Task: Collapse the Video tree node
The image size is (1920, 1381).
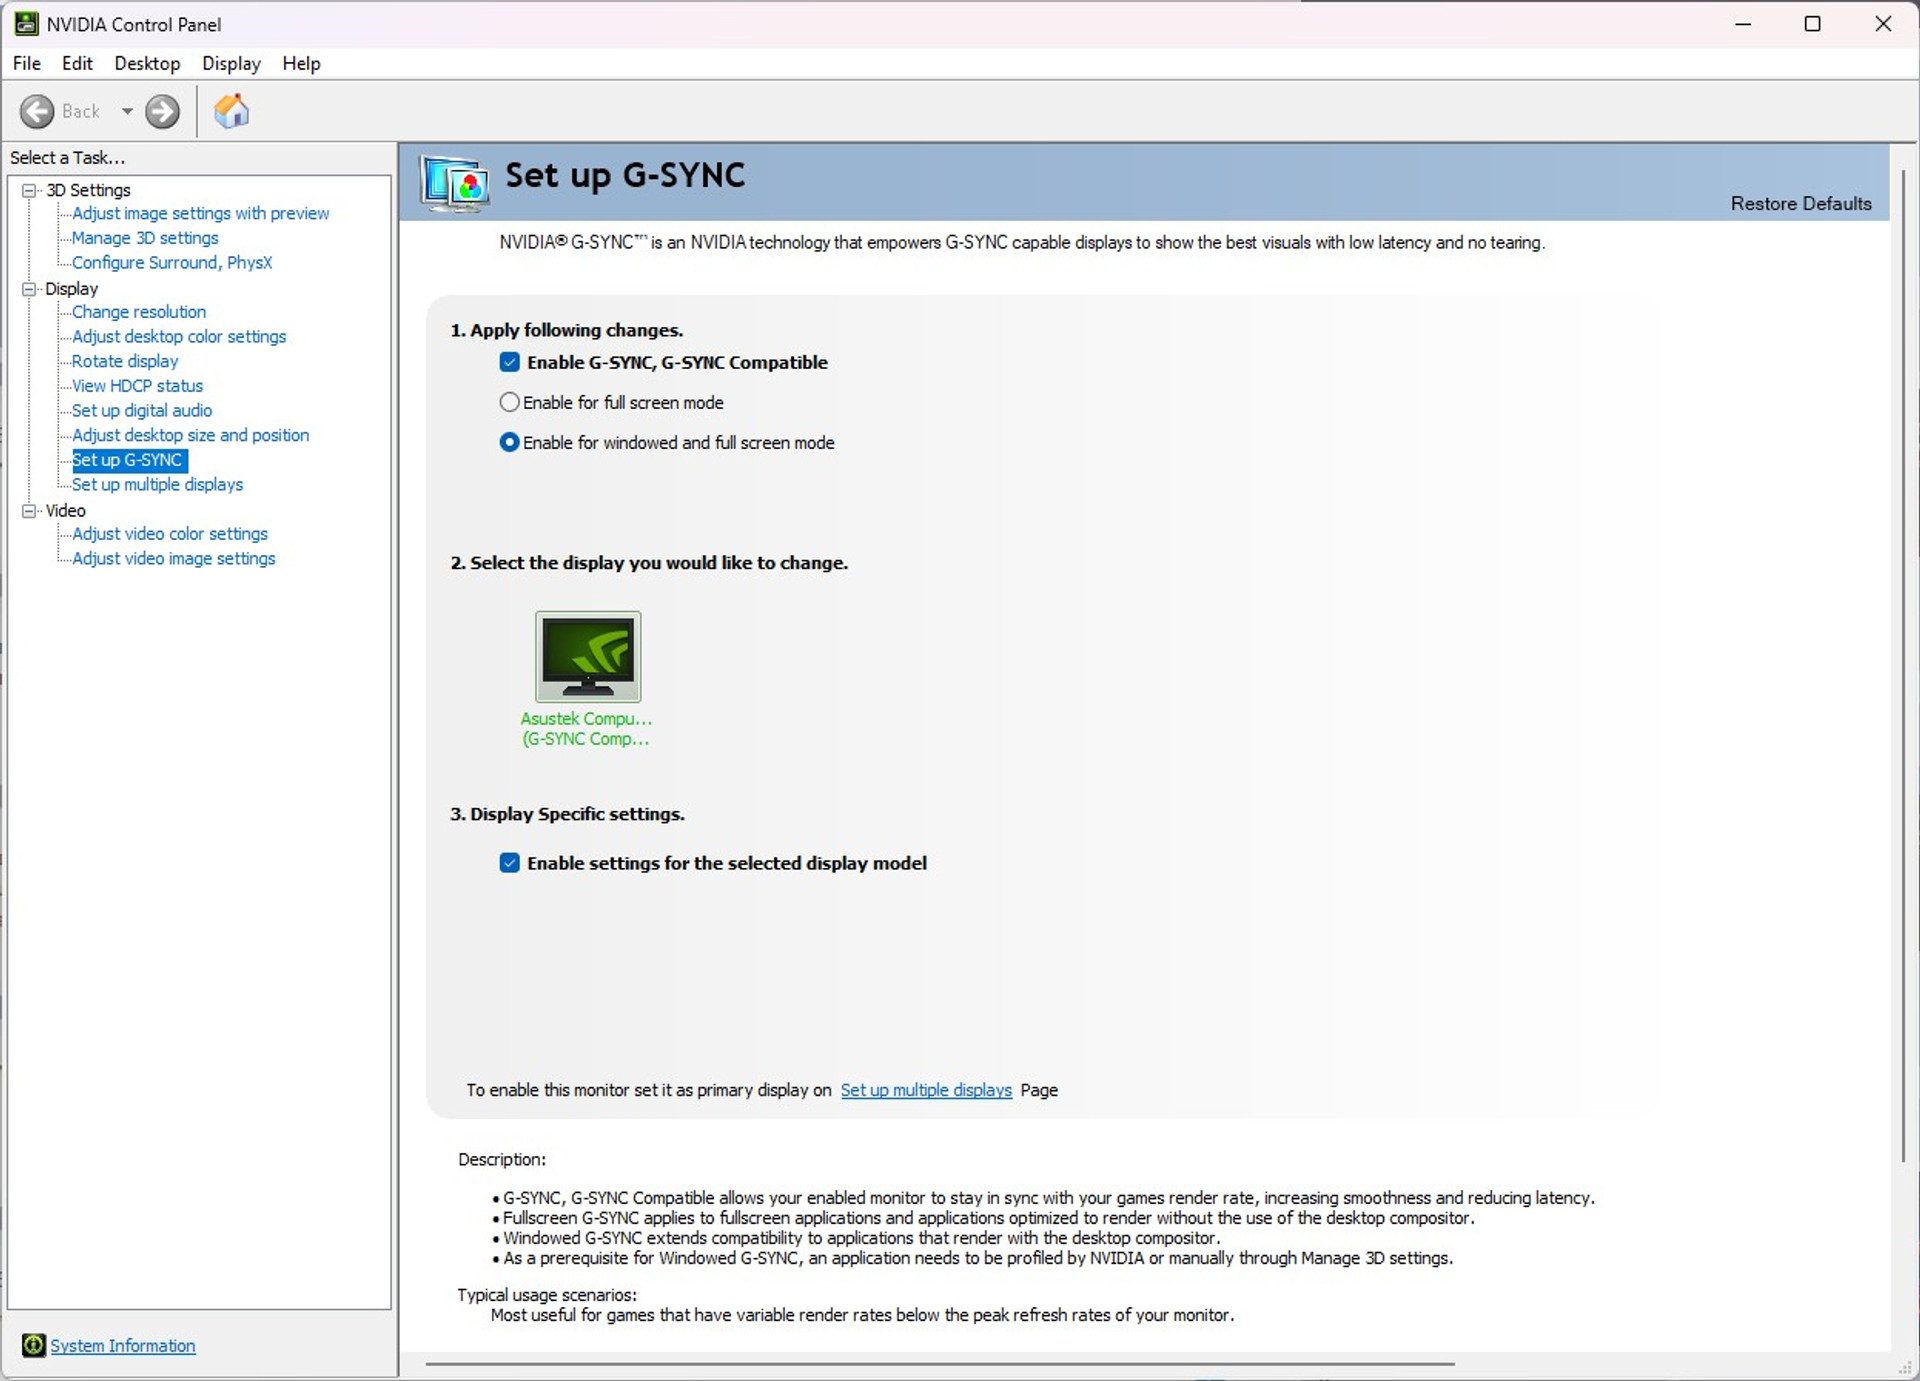Action: coord(29,511)
